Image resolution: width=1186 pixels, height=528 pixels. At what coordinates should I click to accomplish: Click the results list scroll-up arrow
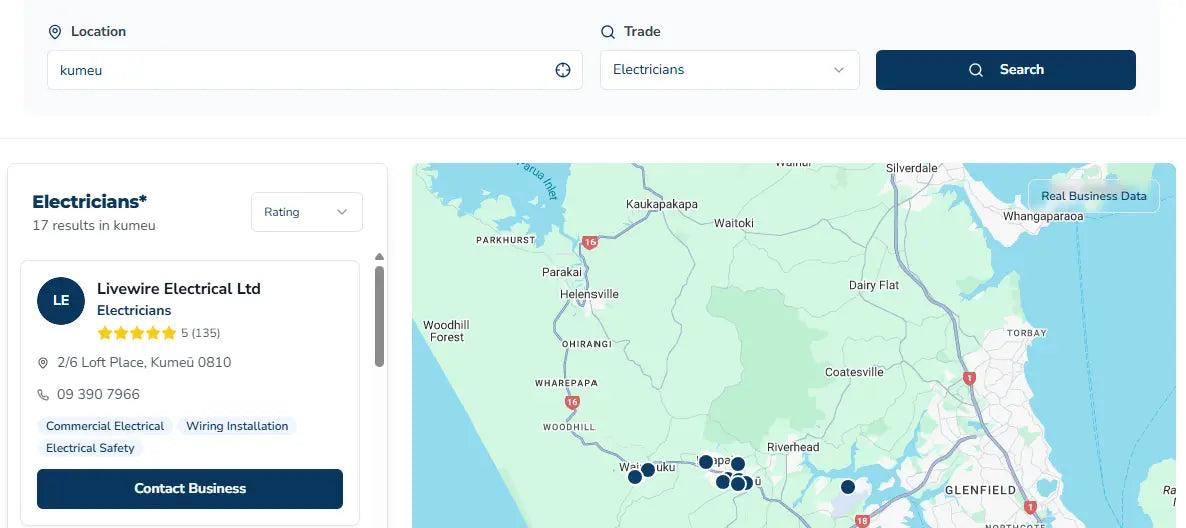click(x=379, y=257)
